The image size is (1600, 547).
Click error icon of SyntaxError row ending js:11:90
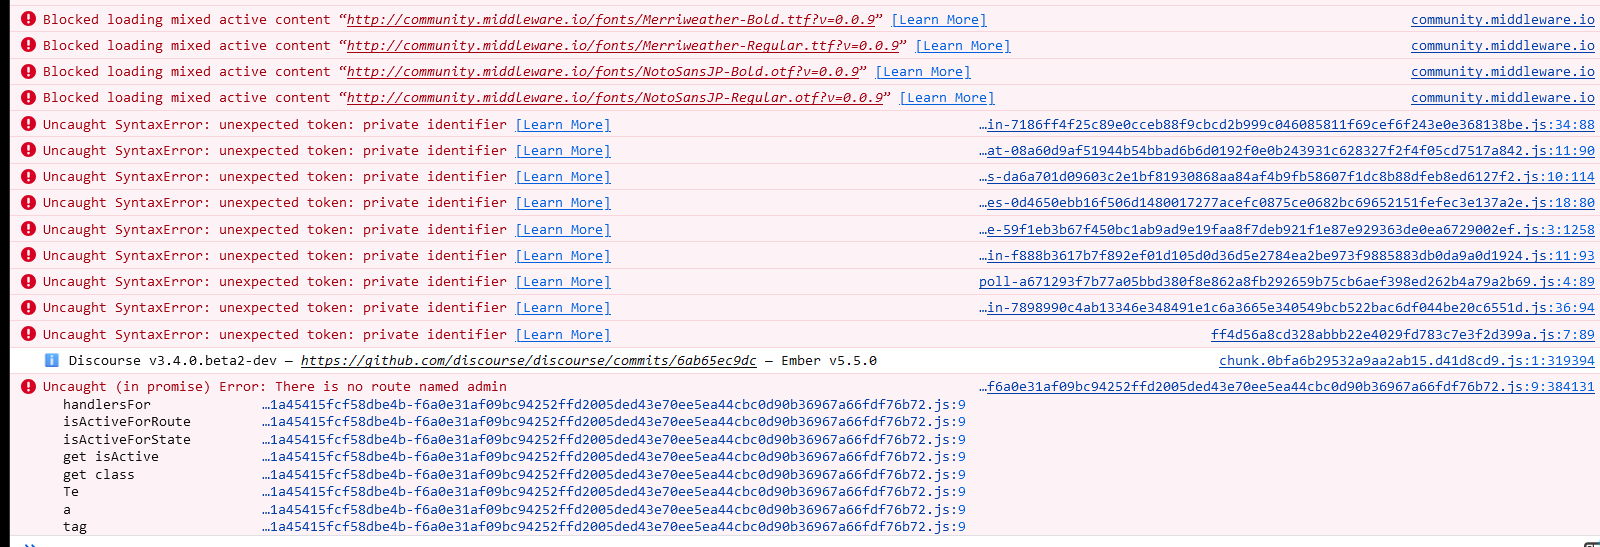[28, 150]
